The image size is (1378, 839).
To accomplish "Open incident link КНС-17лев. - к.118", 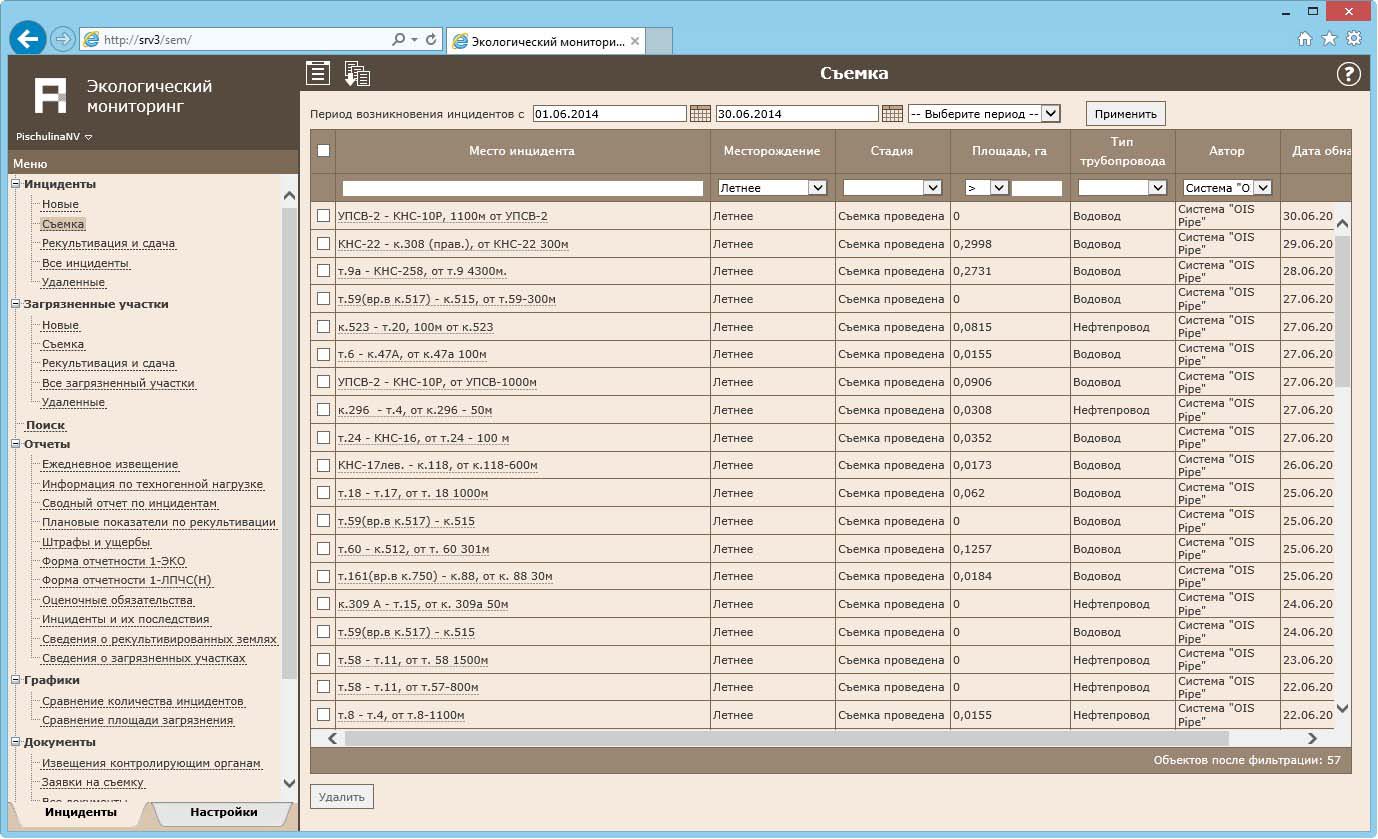I will point(437,465).
